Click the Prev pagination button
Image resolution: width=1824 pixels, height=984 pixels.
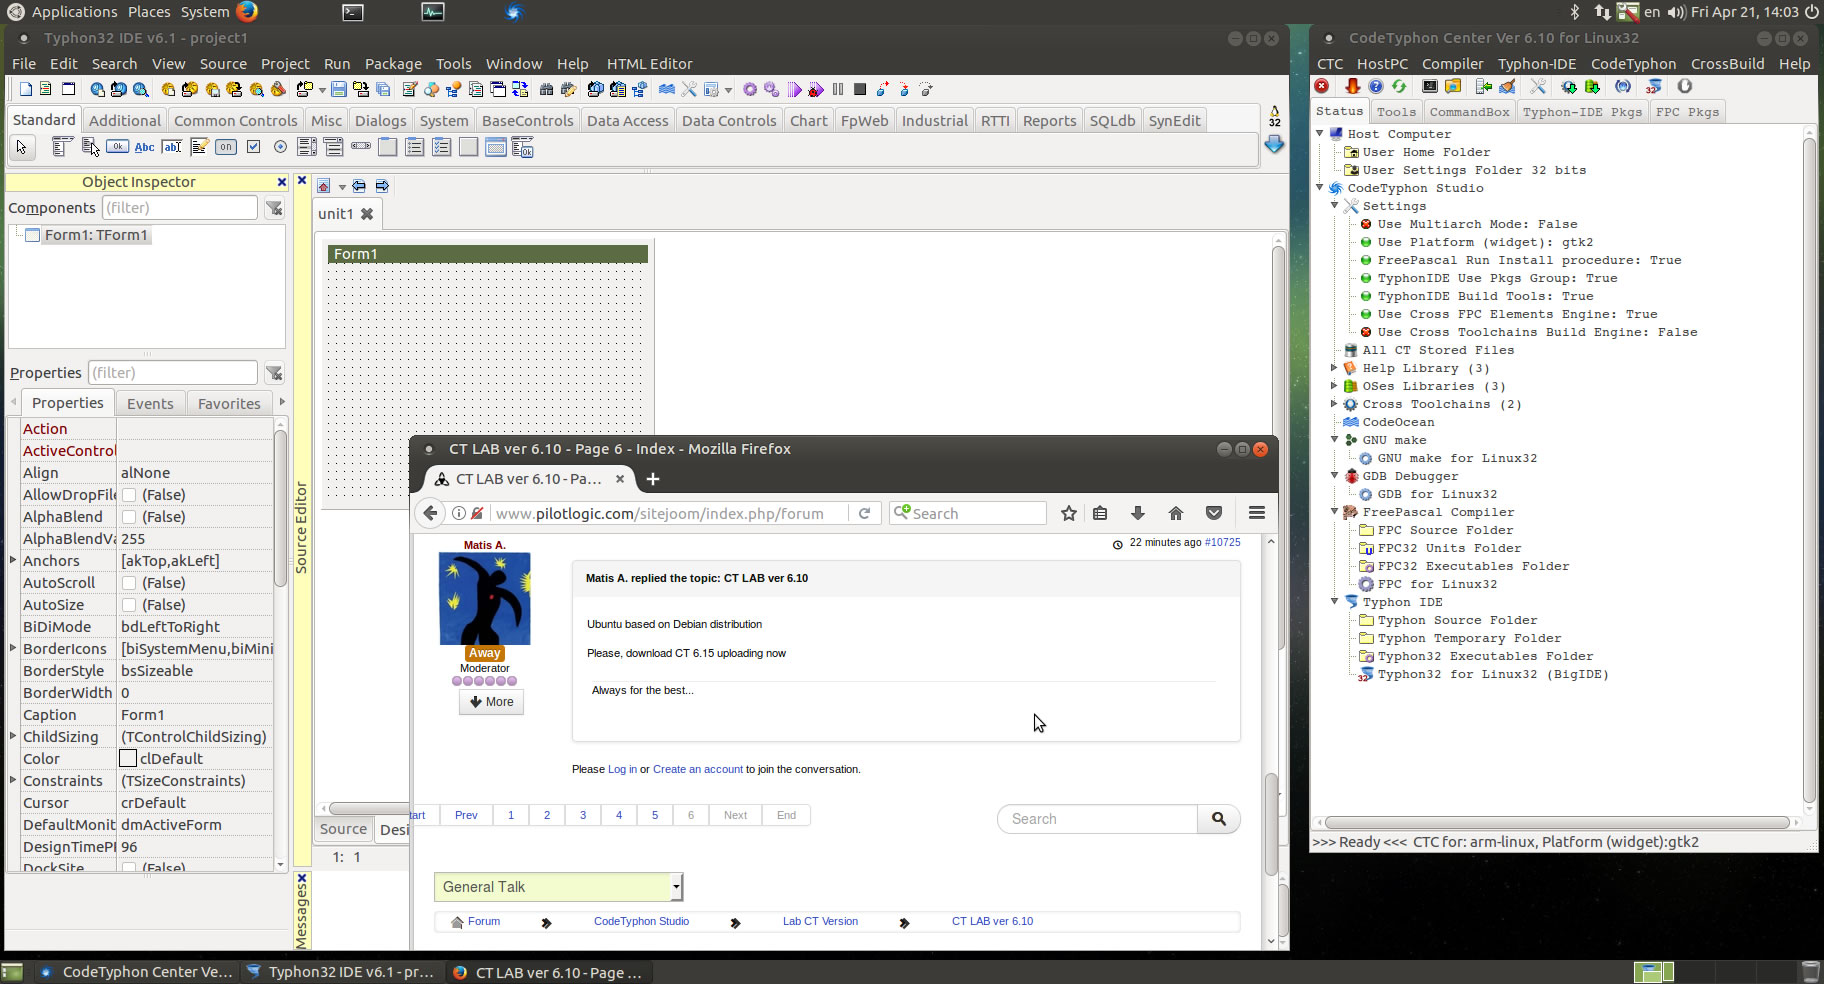466,815
